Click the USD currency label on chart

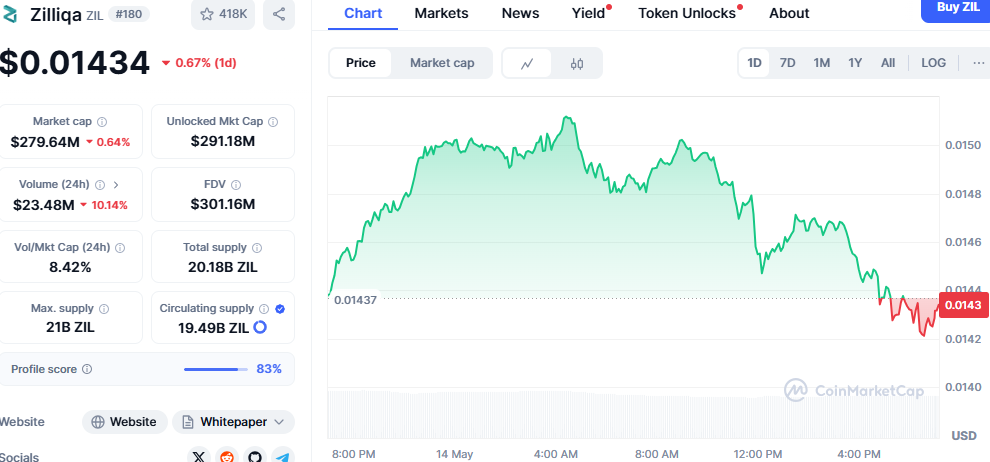pos(964,435)
